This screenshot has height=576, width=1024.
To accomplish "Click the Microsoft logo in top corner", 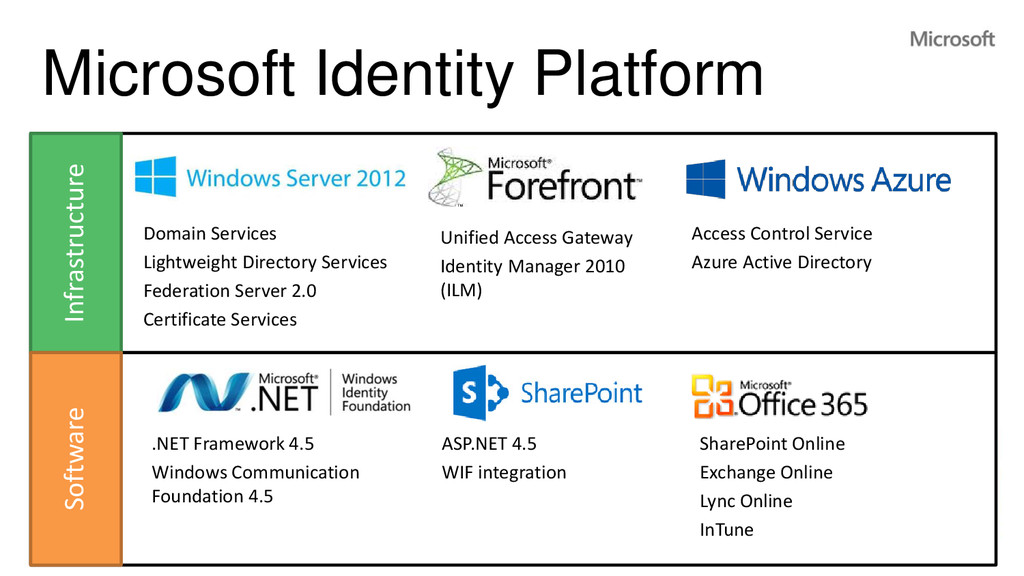I will click(952, 39).
